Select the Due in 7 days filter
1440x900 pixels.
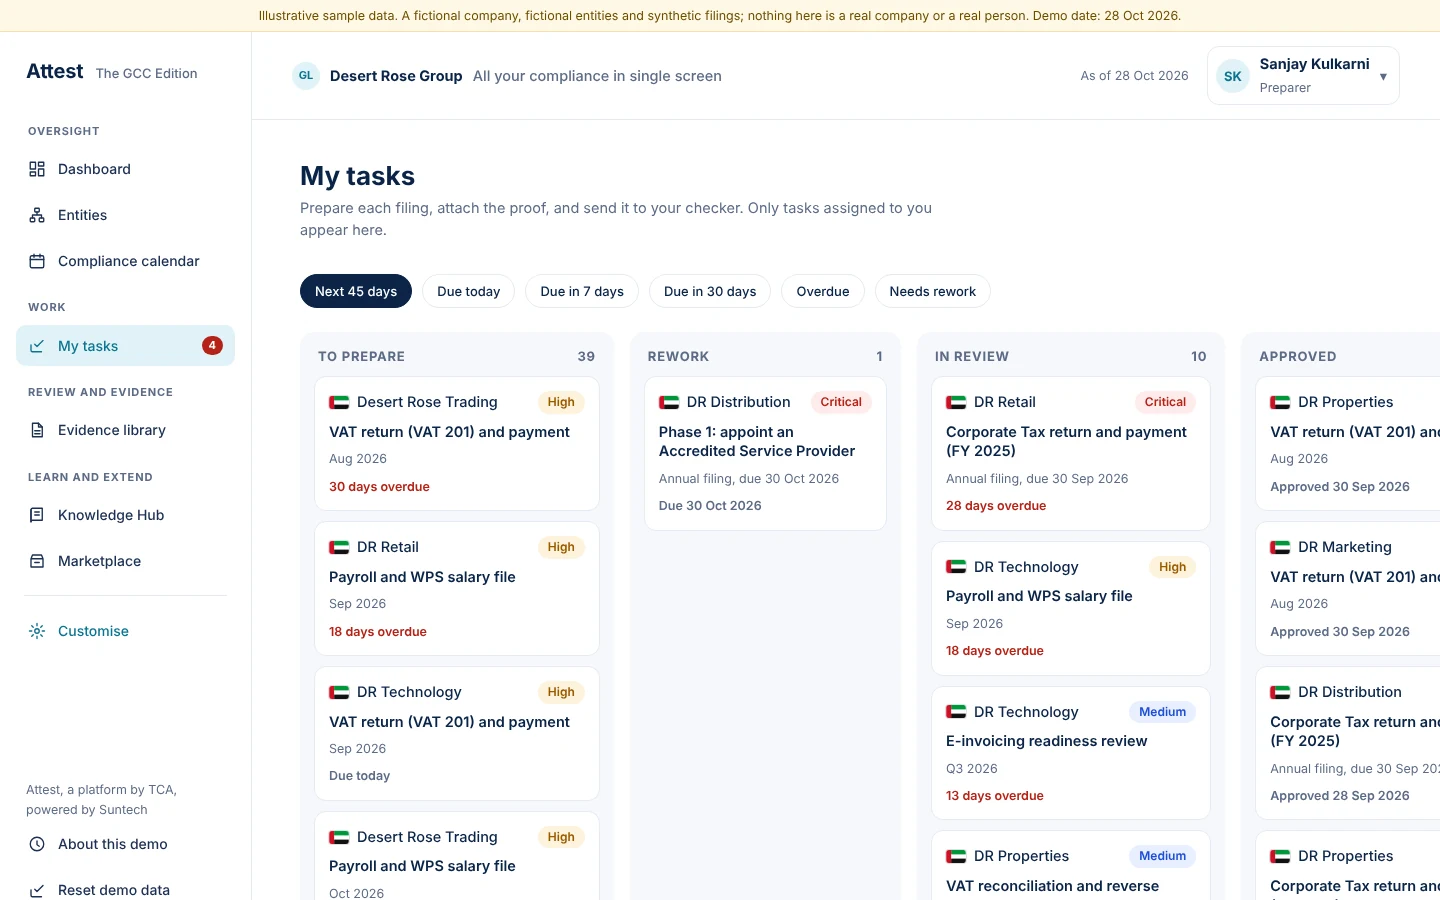pos(582,291)
